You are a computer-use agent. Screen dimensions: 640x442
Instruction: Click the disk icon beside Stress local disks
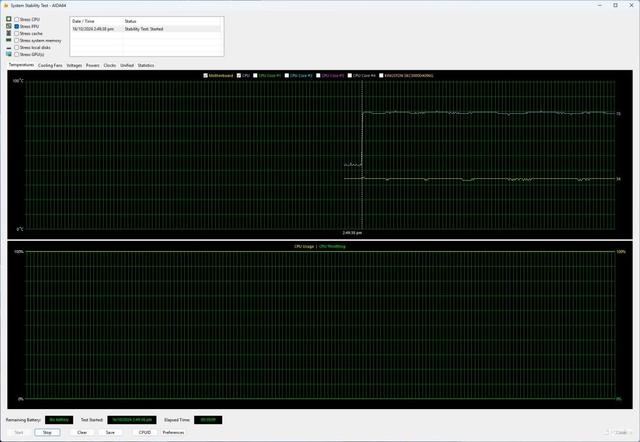[9, 48]
